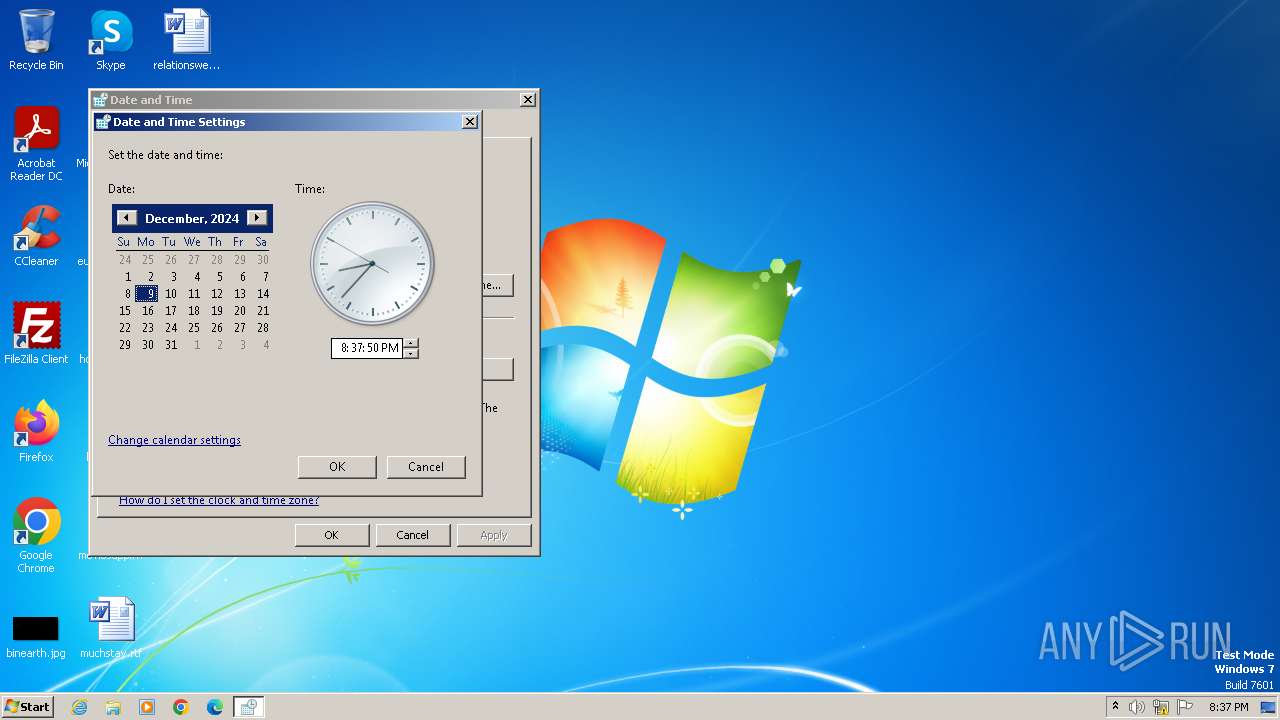Select December 10 in calendar

(x=171, y=294)
